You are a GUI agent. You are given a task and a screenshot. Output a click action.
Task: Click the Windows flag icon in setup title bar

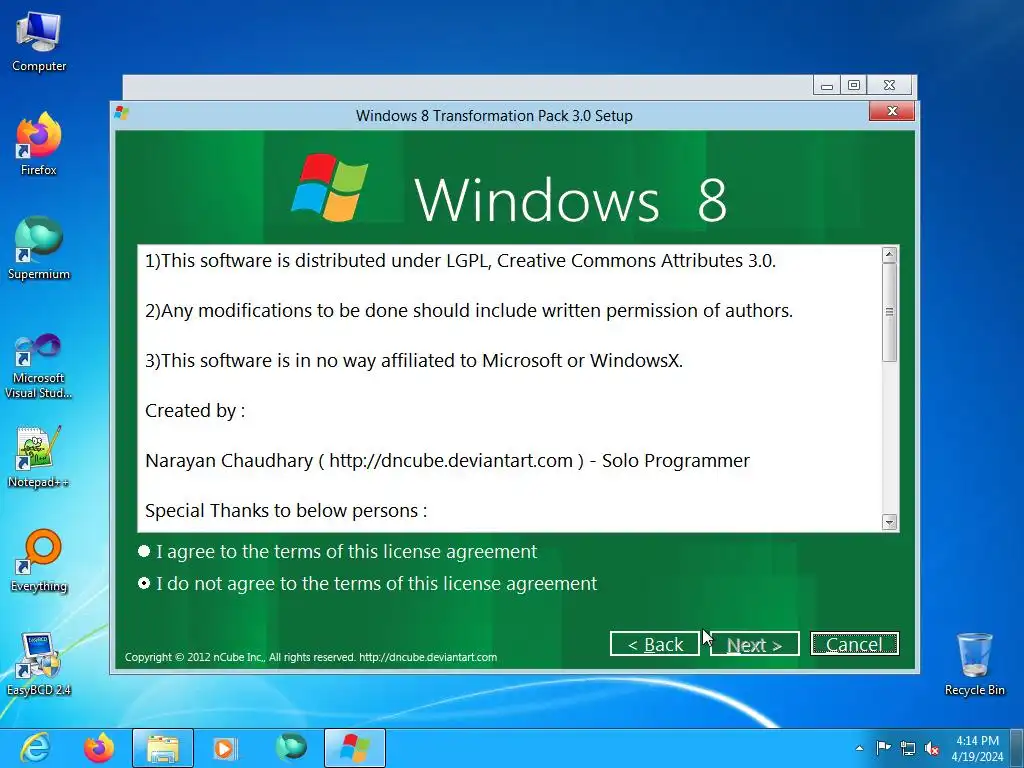[121, 113]
